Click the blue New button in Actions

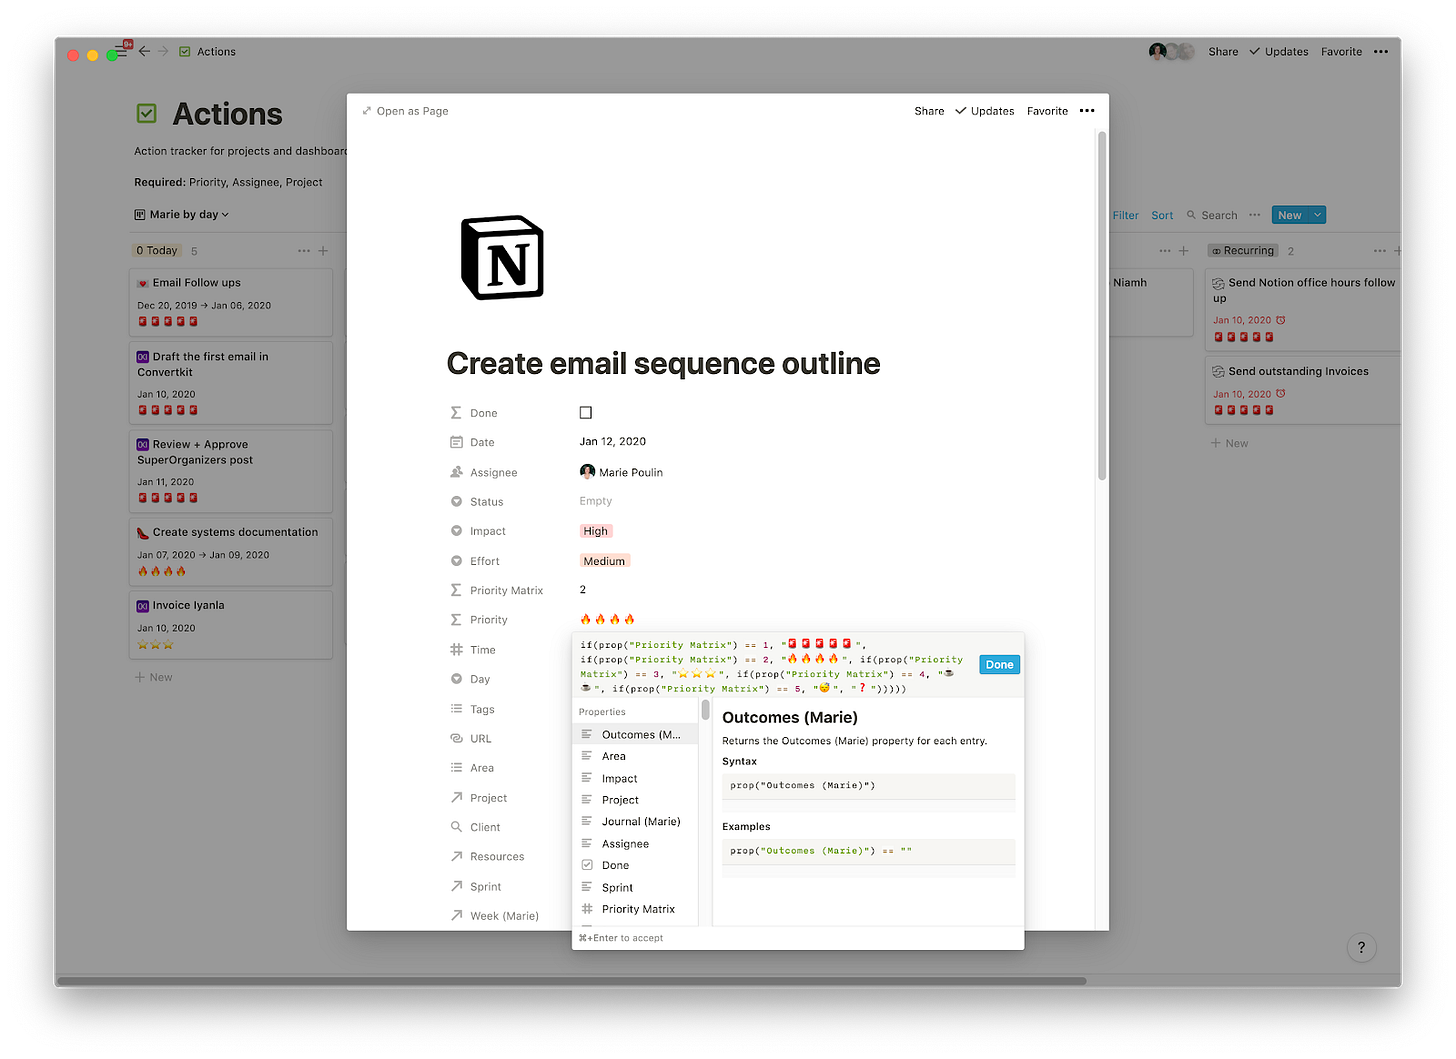[1290, 215]
